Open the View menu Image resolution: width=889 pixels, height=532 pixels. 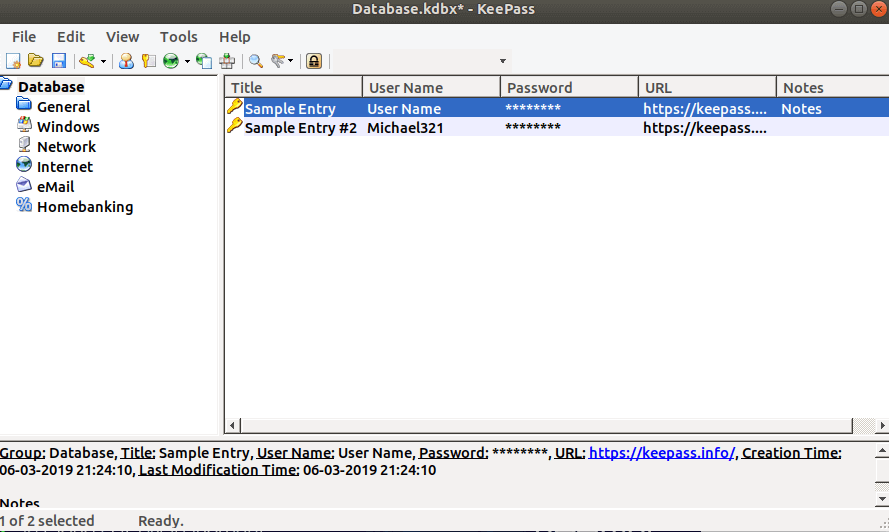point(122,37)
